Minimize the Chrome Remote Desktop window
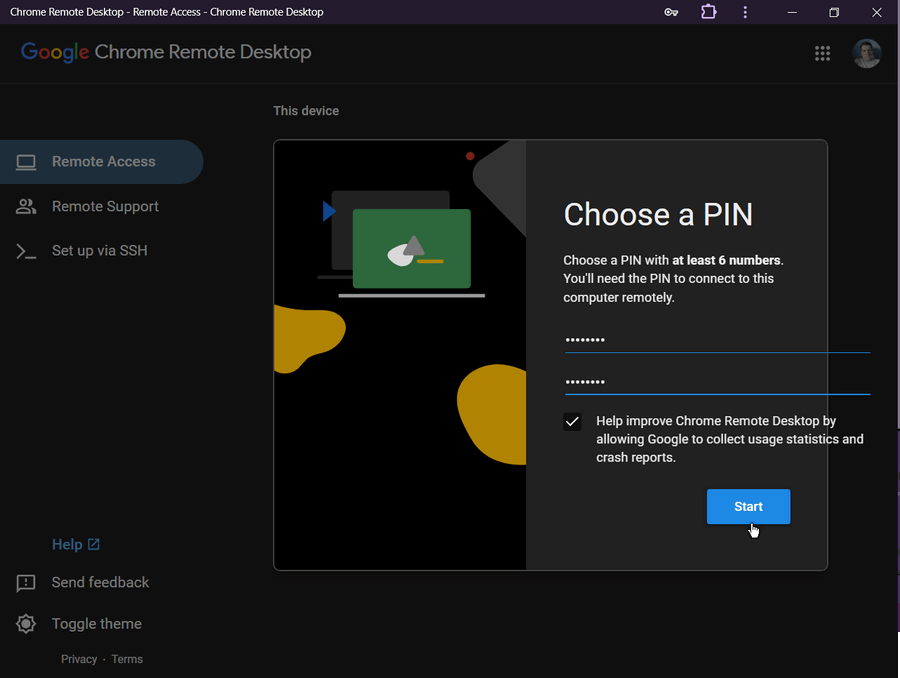The height and width of the screenshot is (678, 900). (x=792, y=12)
